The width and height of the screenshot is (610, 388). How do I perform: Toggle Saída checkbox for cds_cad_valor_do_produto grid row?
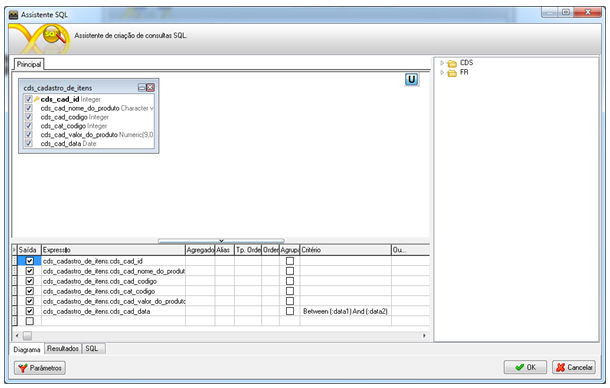coord(30,301)
